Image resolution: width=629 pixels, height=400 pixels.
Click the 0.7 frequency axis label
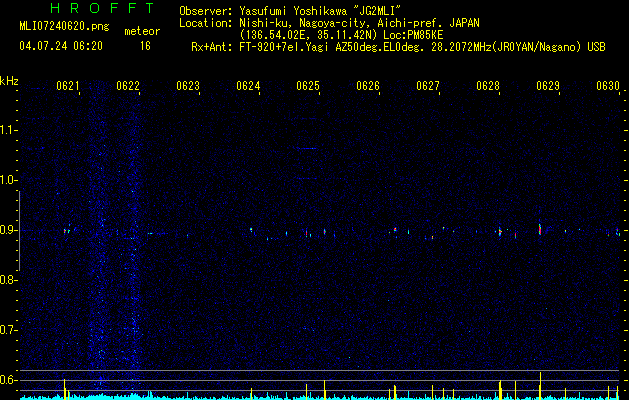8,330
